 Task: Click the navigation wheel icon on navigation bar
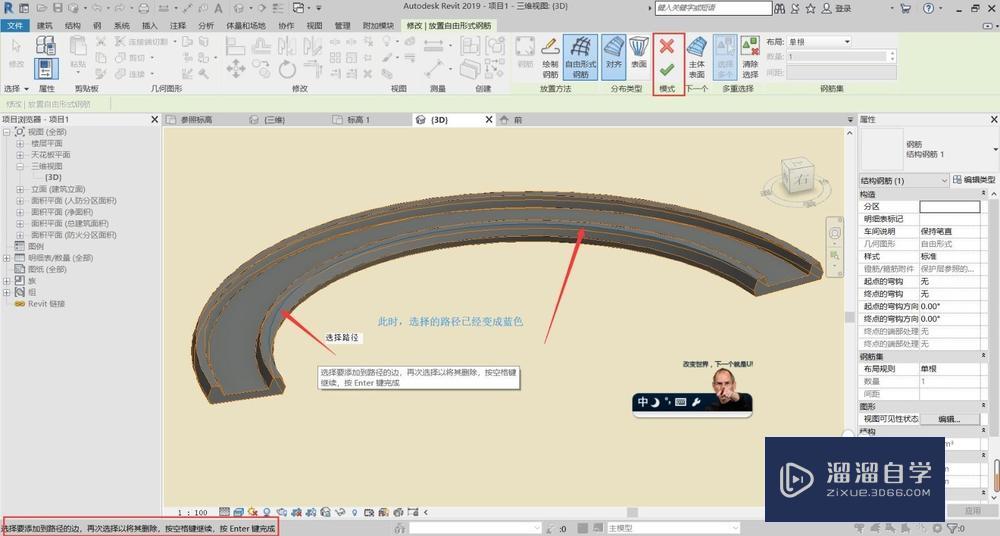835,233
